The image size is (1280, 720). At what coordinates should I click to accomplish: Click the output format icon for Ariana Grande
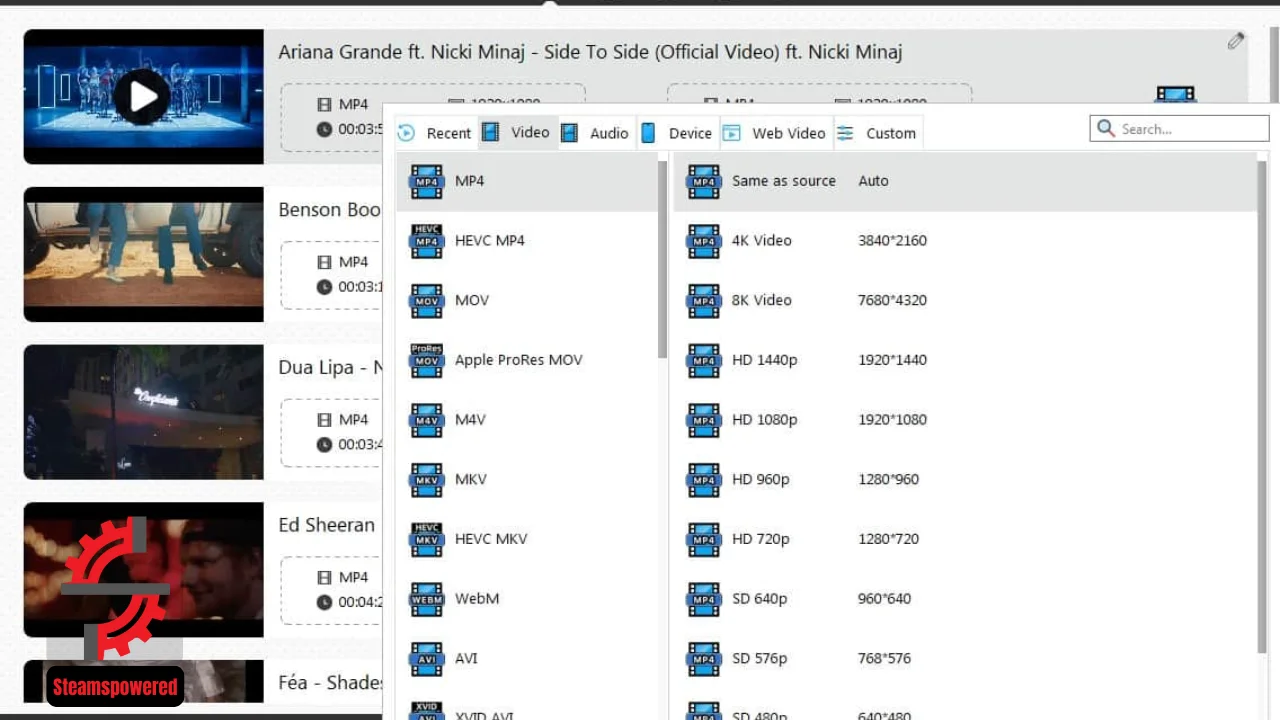pos(1175,94)
